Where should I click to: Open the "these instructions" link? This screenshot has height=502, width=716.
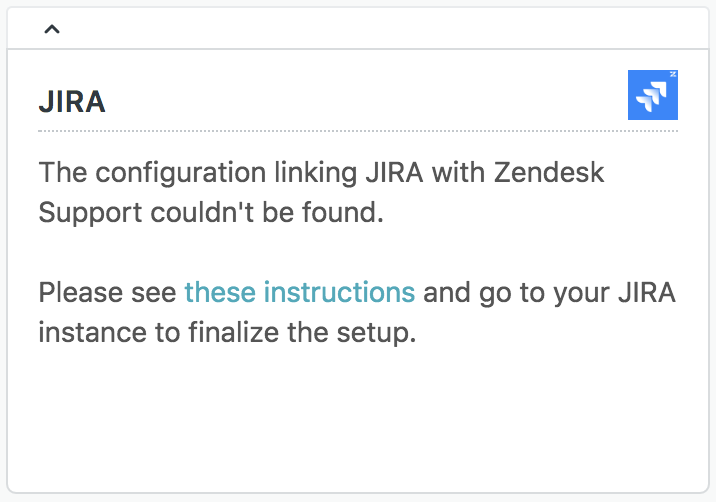tap(299, 292)
